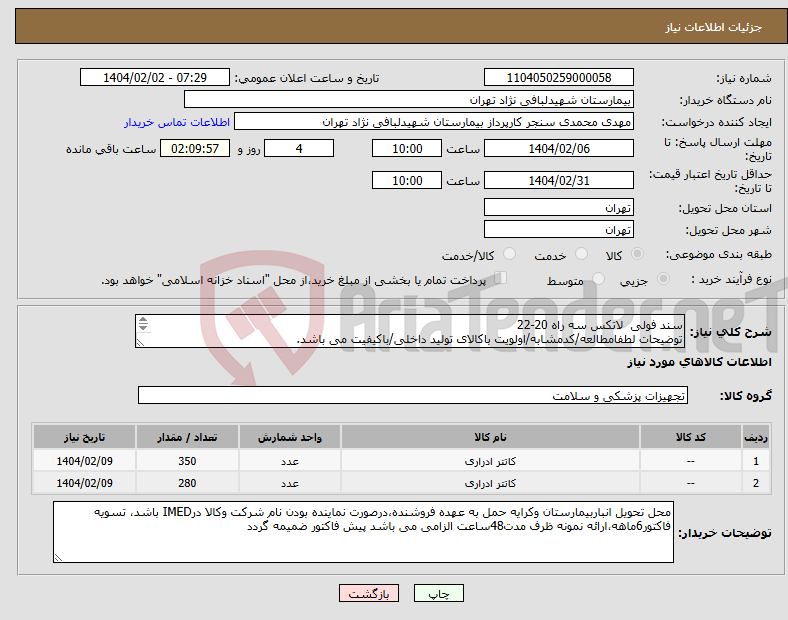The width and height of the screenshot is (788, 620).
Task: Click the goods group field تجهیزات پزشکی و سلامت
Action: click(413, 395)
